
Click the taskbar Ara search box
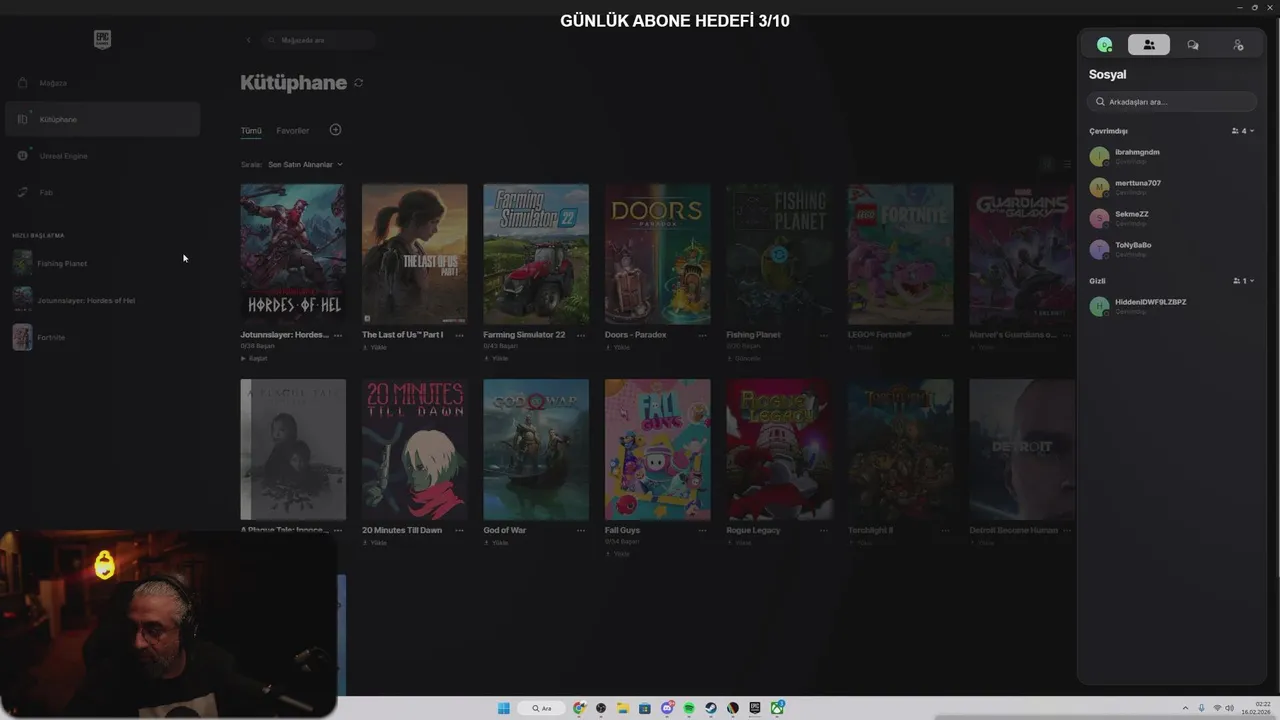[x=542, y=708]
